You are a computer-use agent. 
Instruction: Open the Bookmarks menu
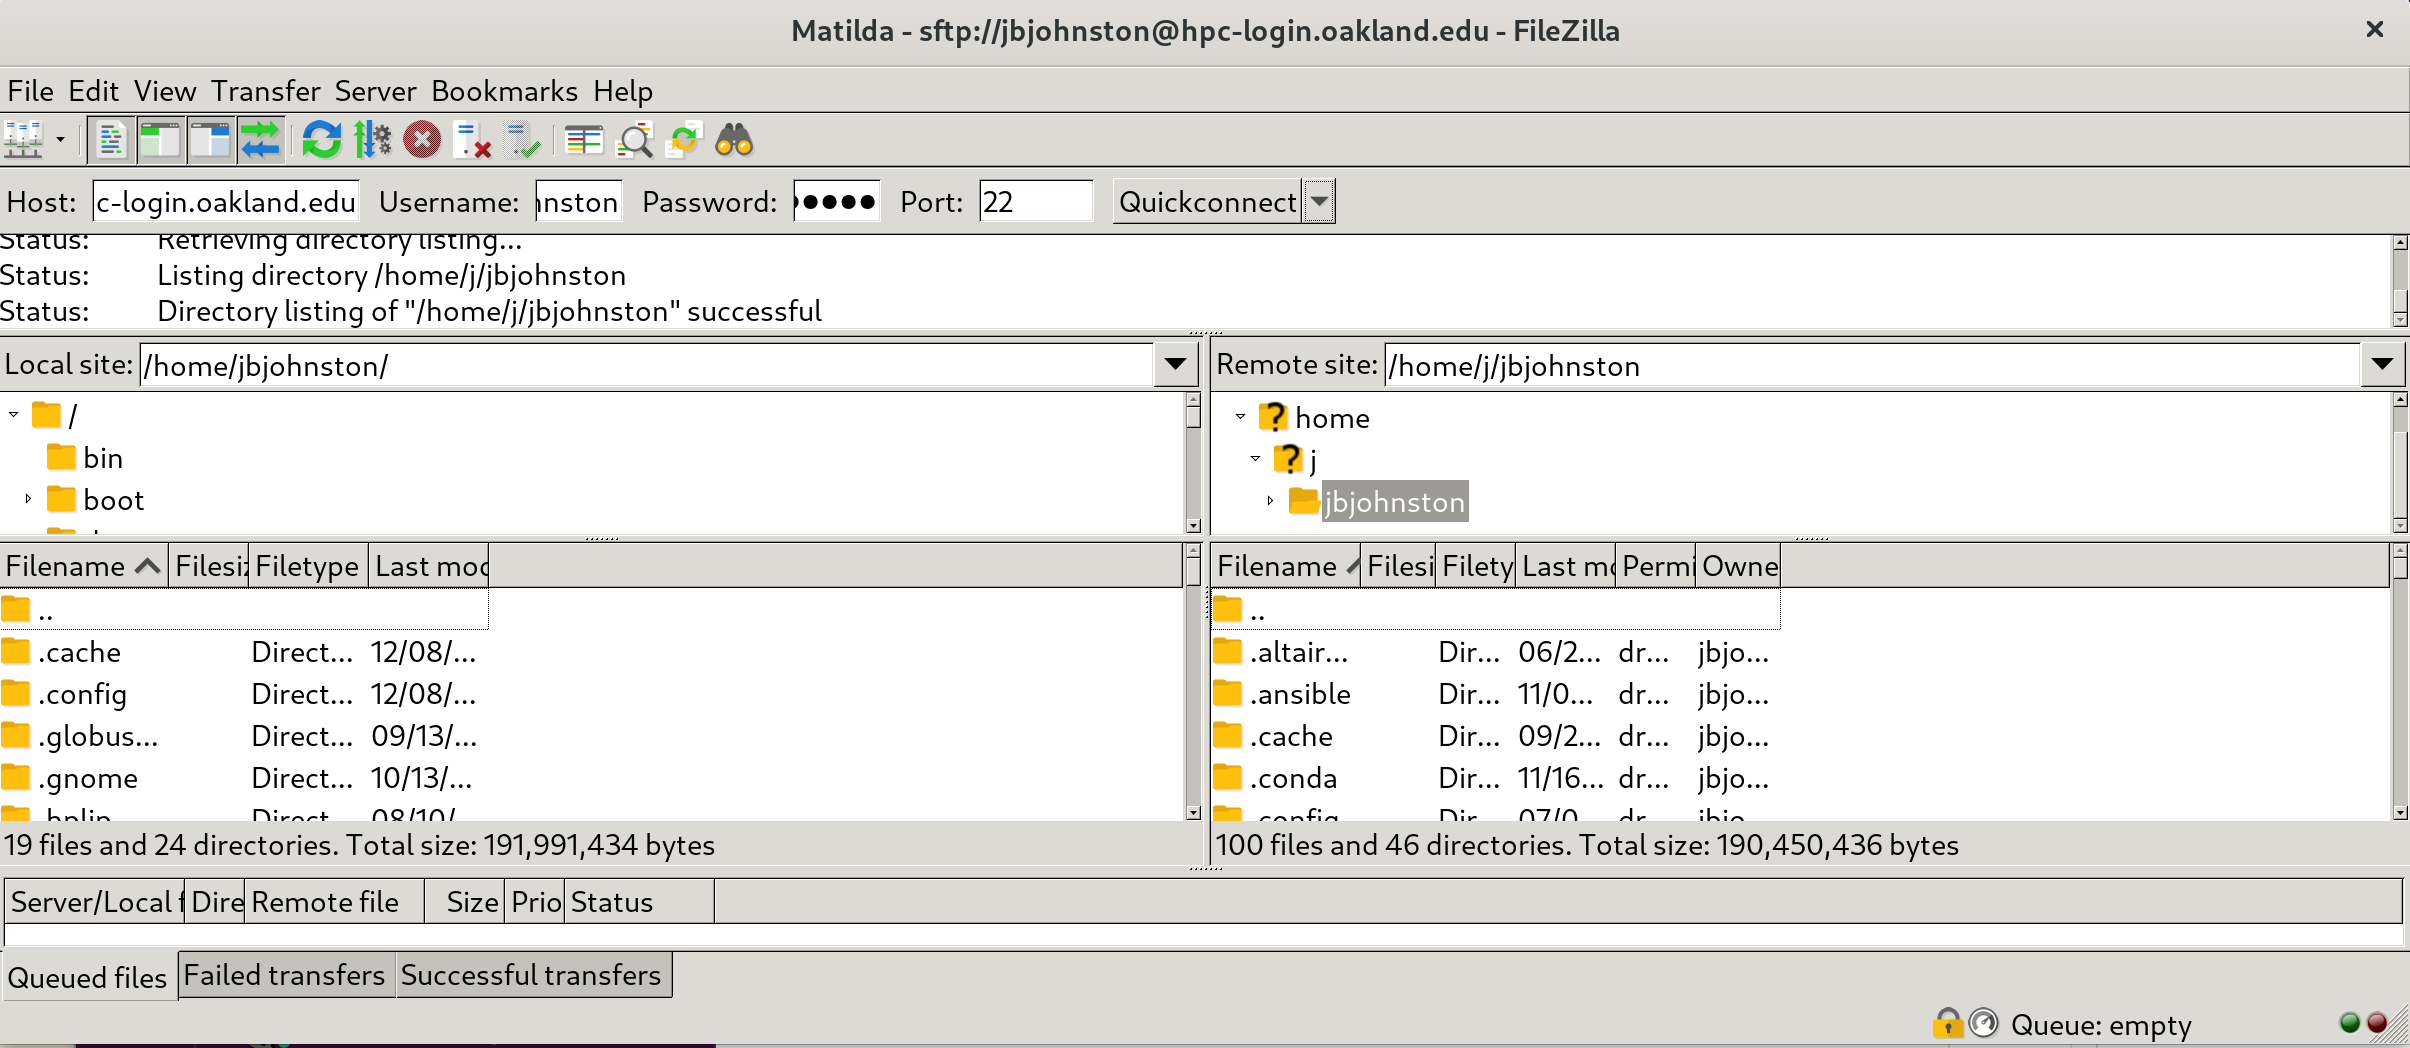[x=504, y=91]
